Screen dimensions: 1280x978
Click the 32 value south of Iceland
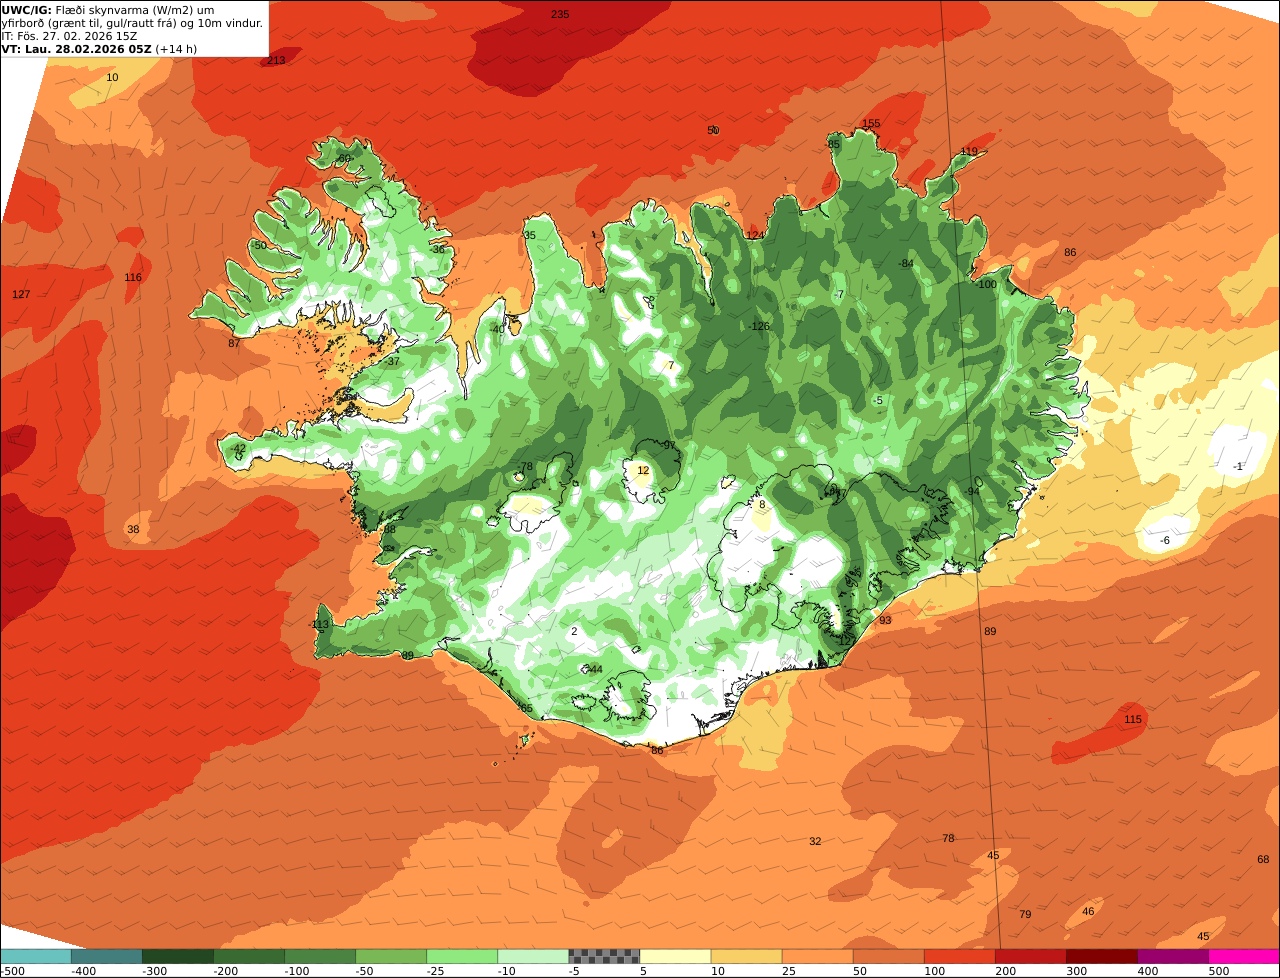815,842
